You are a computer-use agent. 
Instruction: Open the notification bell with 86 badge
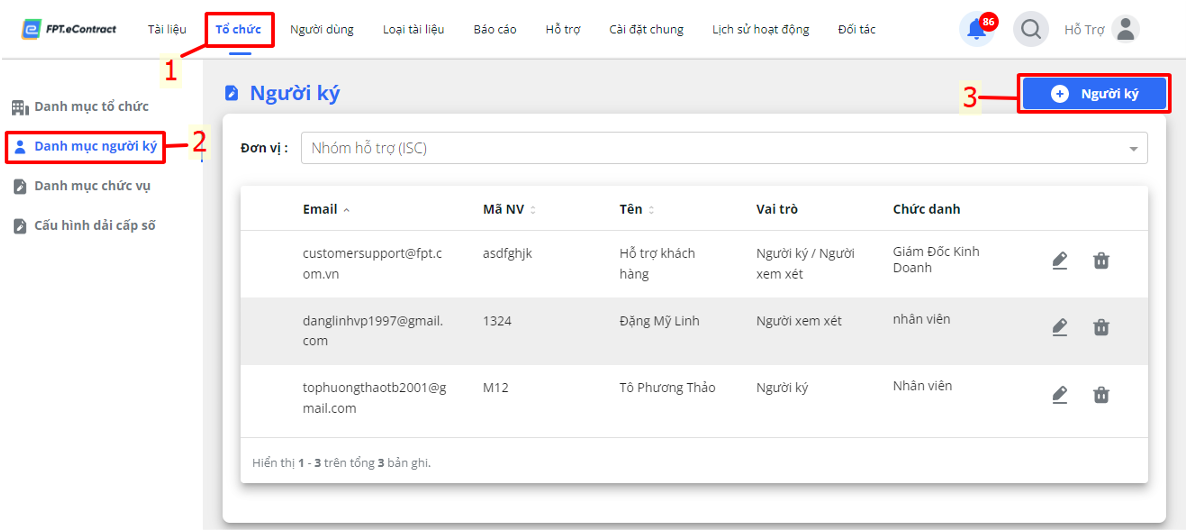[x=977, y=30]
